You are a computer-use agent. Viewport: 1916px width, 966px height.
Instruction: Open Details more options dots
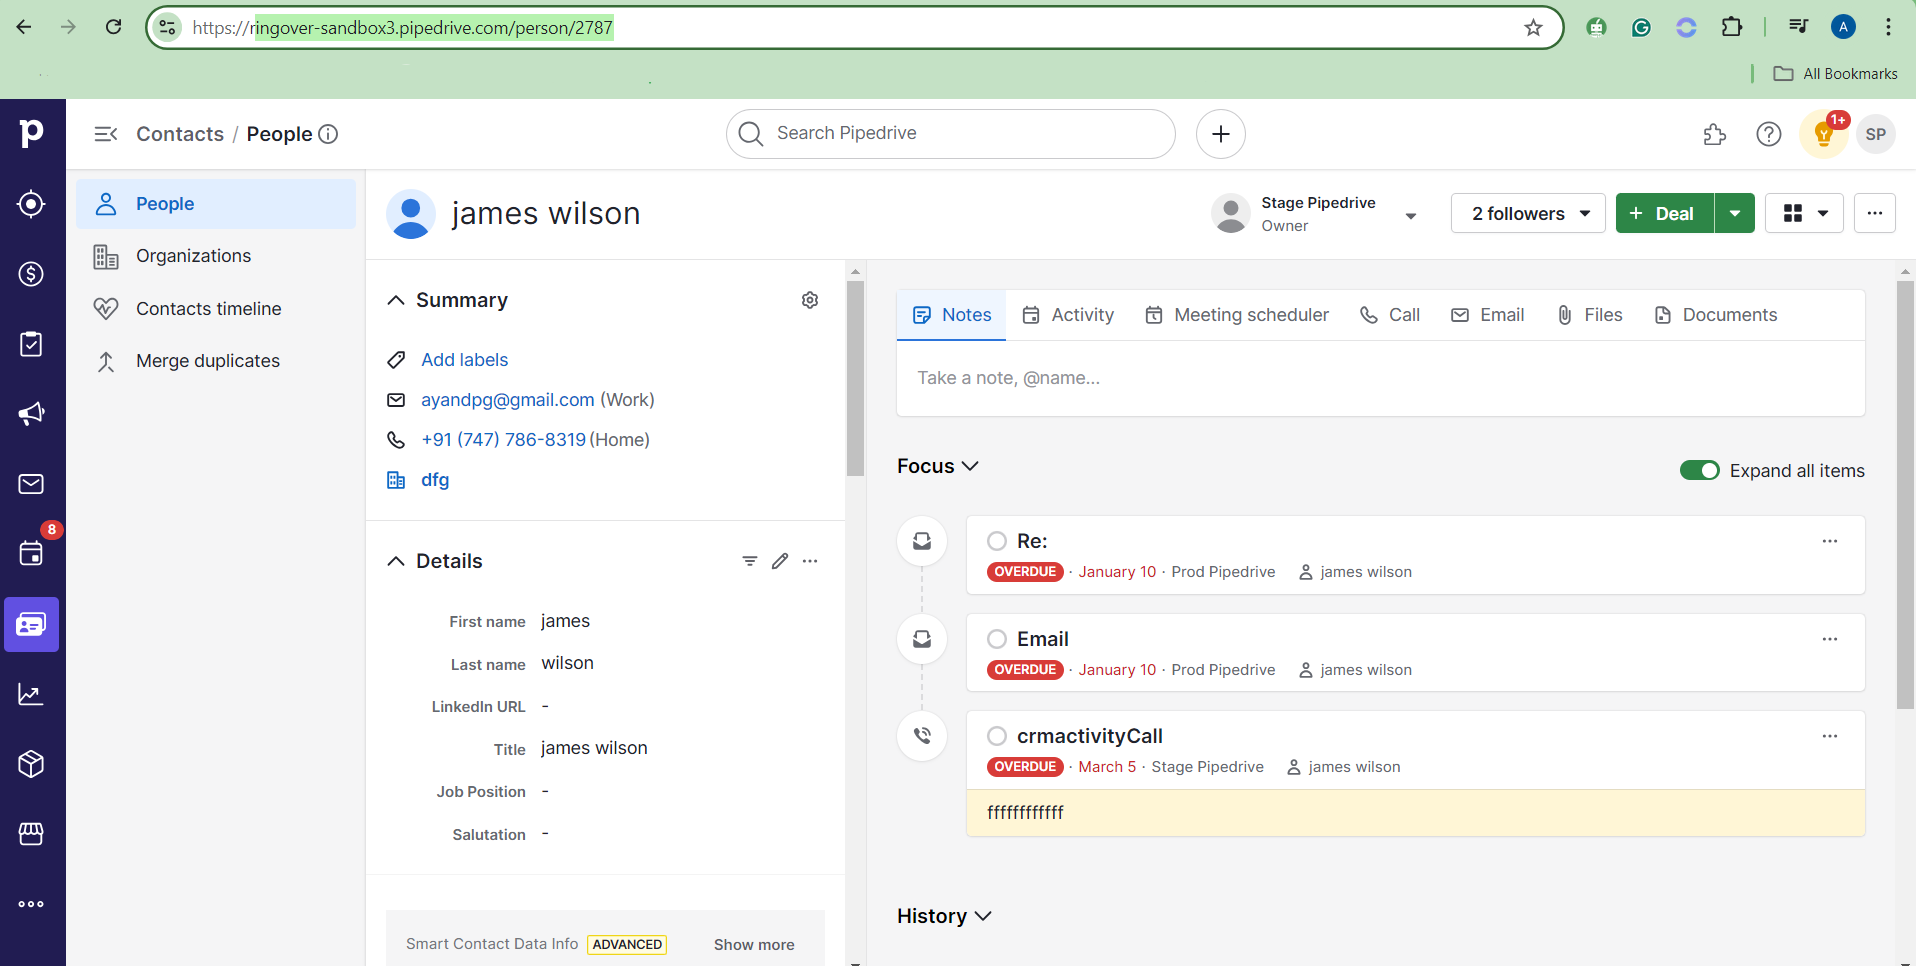click(810, 561)
